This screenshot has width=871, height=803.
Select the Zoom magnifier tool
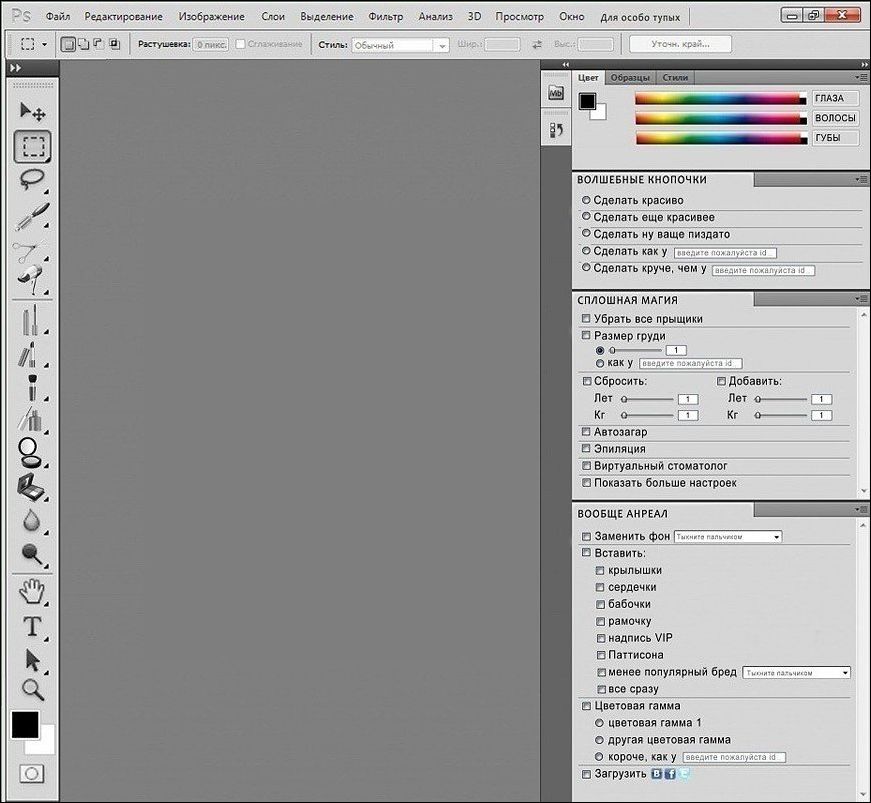point(32,689)
